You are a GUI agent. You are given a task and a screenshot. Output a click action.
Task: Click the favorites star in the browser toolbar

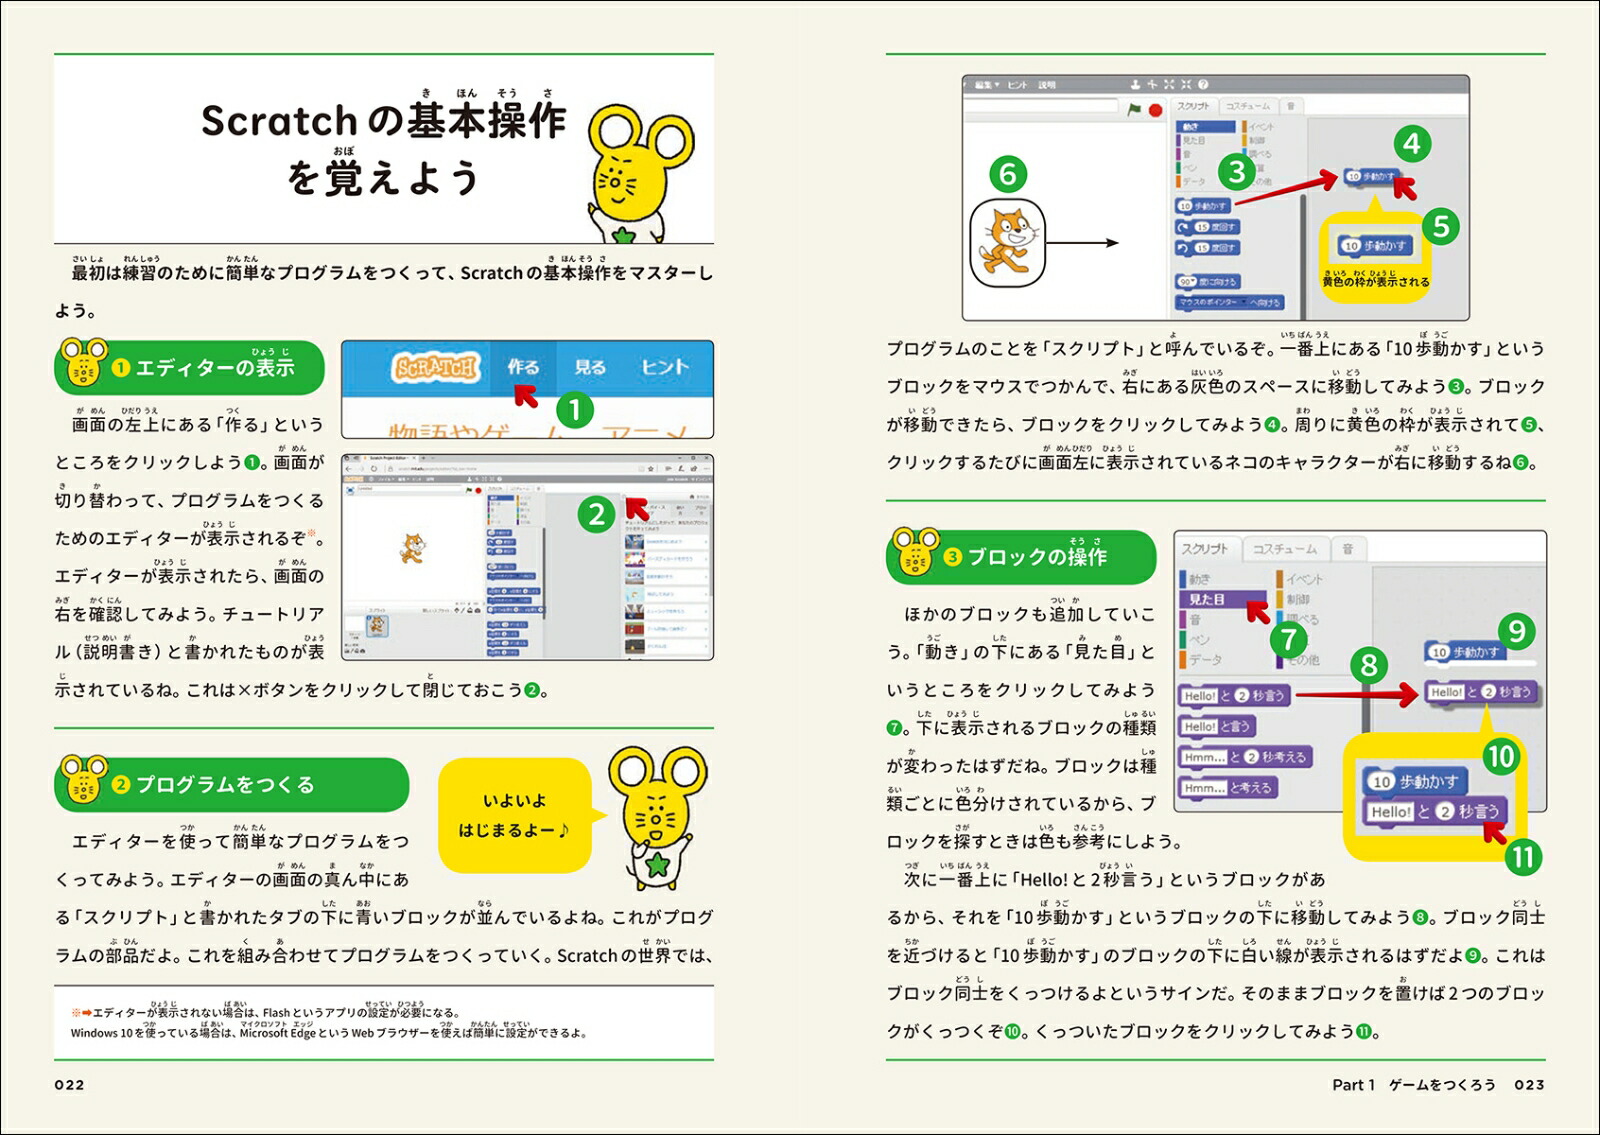(651, 469)
